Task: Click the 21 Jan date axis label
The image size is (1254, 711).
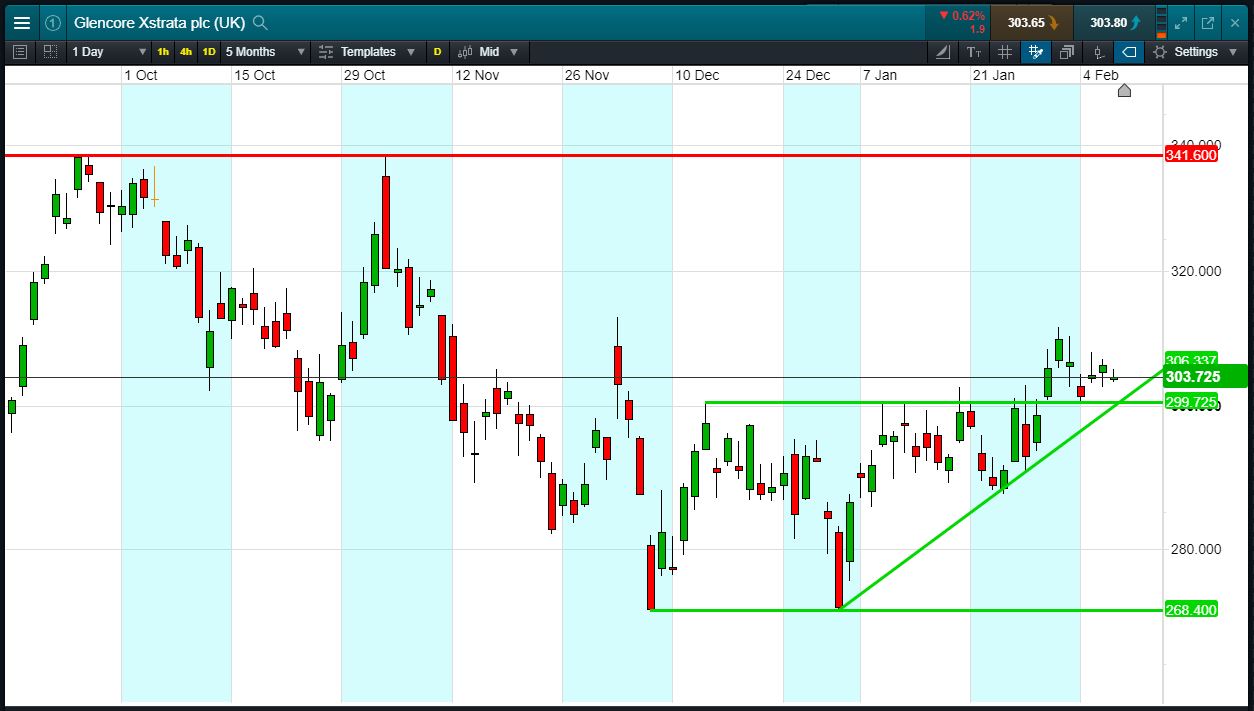Action: pos(993,75)
